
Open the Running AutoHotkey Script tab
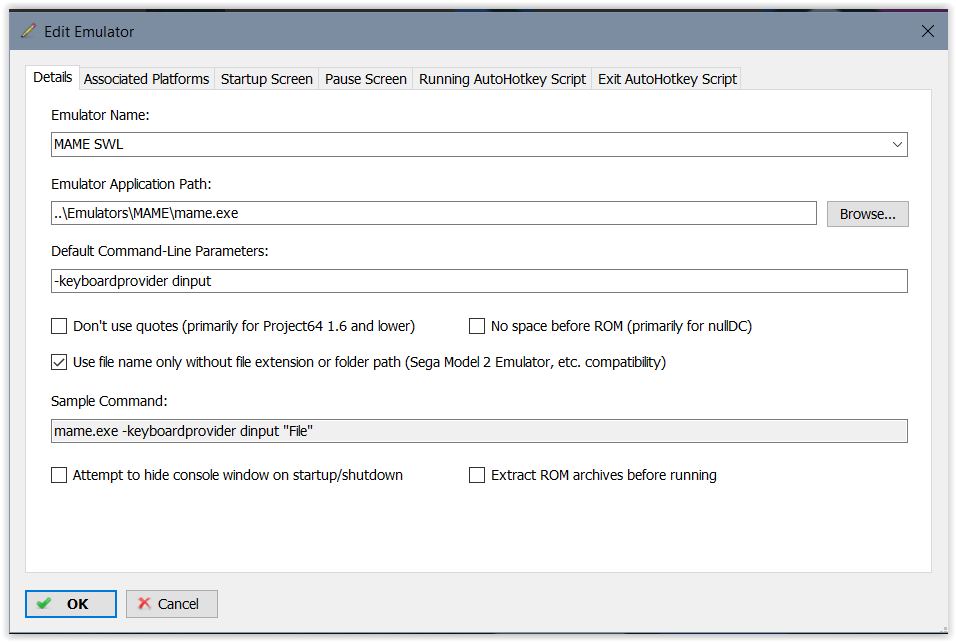502,79
